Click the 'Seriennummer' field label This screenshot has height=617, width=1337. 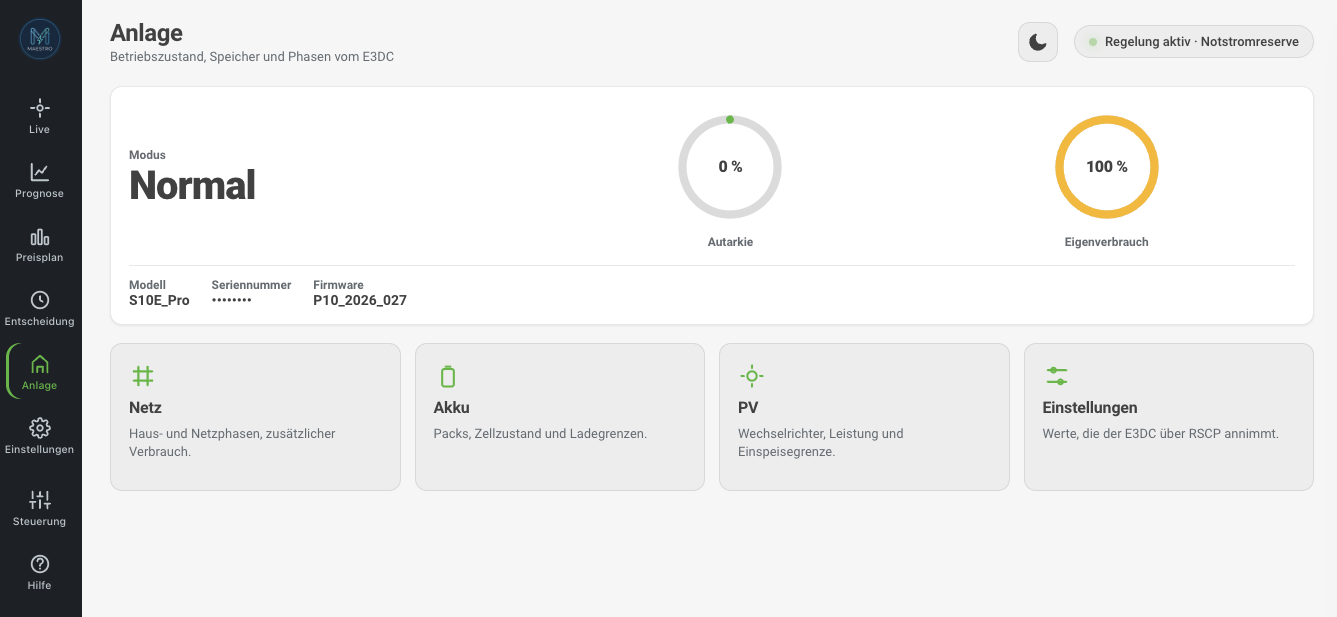[x=251, y=285]
